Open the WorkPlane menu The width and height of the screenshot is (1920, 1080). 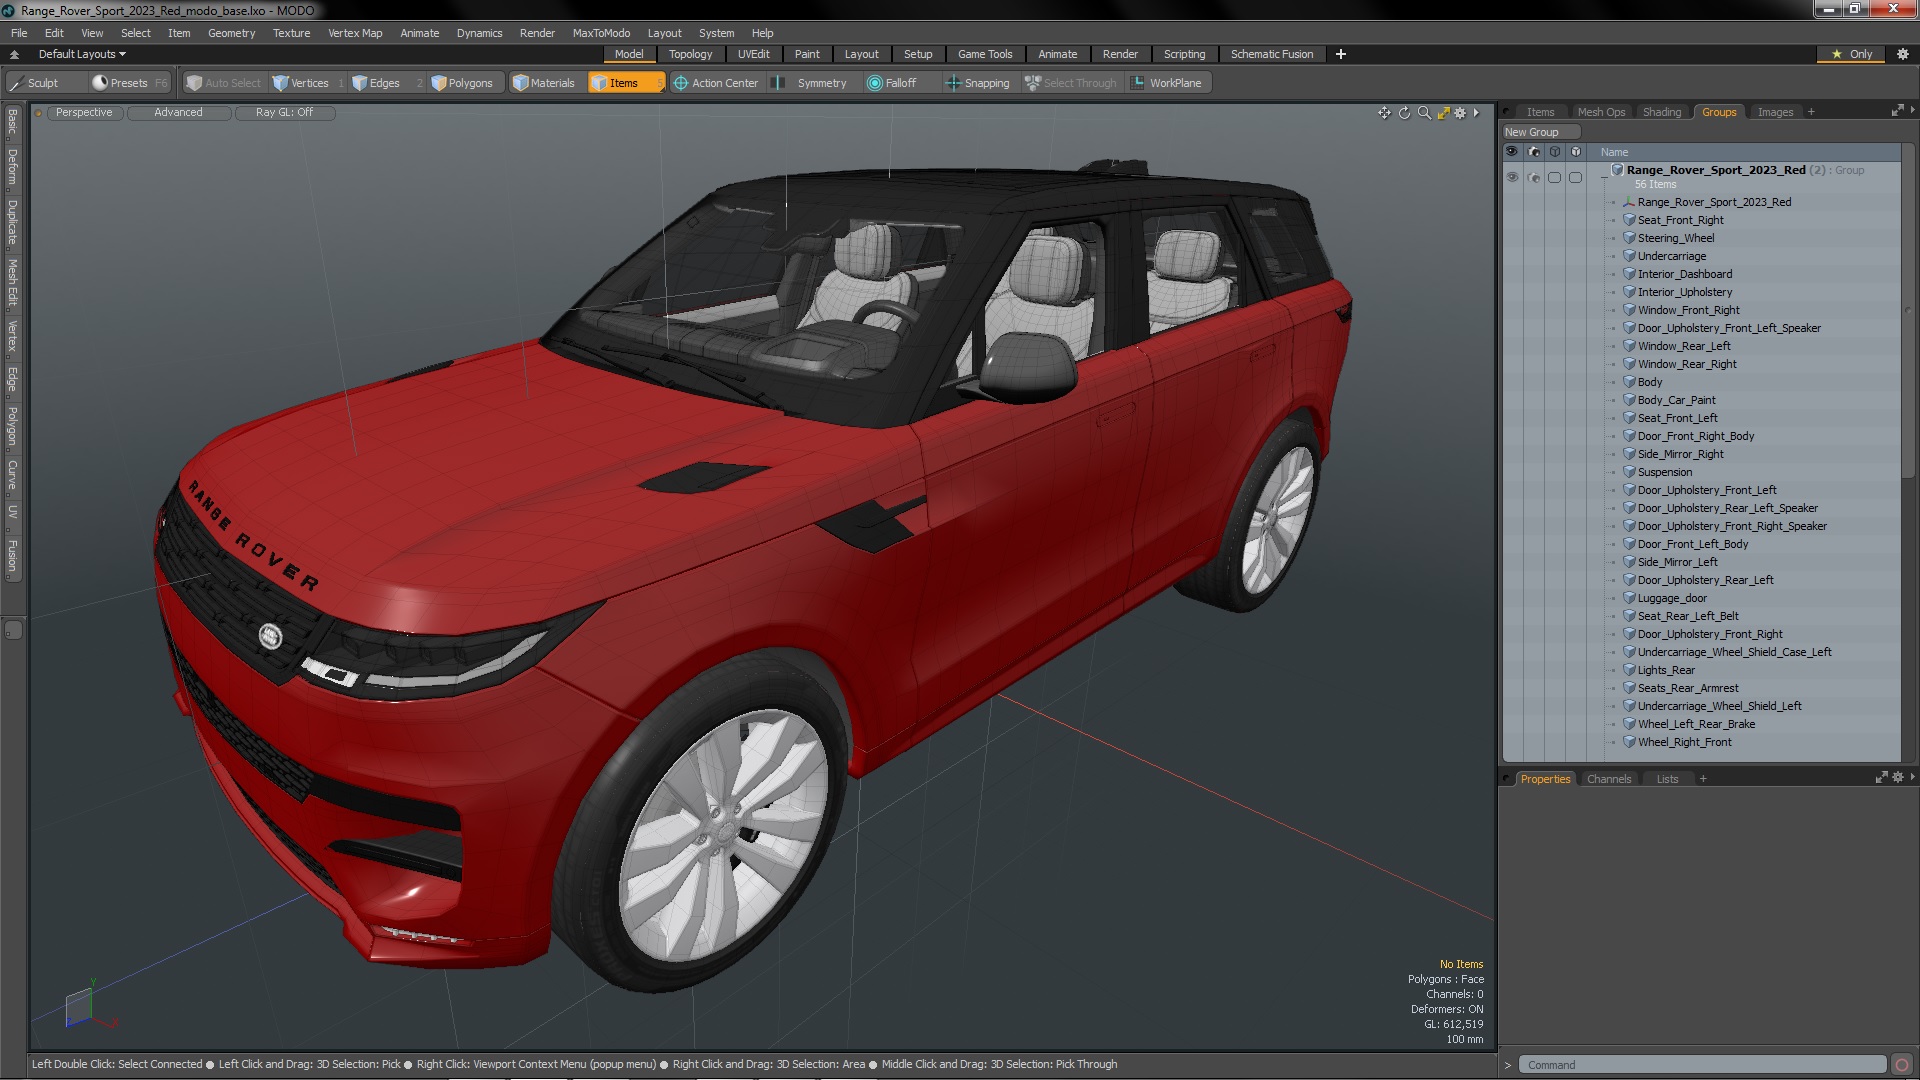(1167, 83)
